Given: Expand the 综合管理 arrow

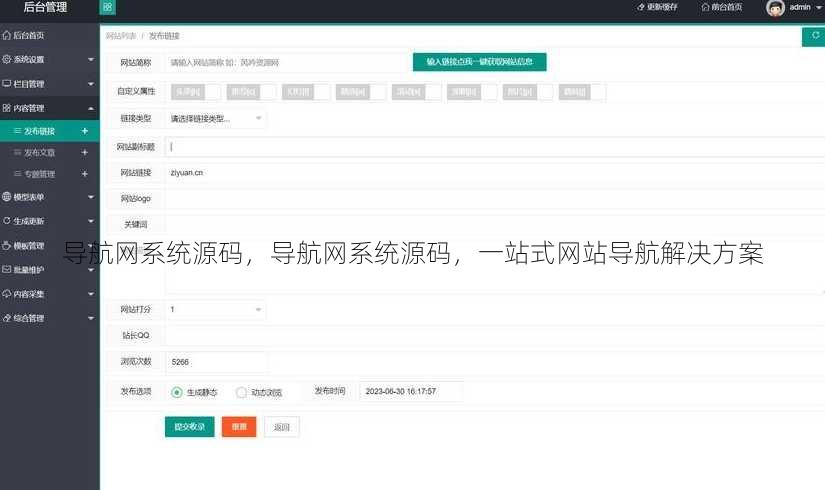Looking at the screenshot, I should point(90,318).
